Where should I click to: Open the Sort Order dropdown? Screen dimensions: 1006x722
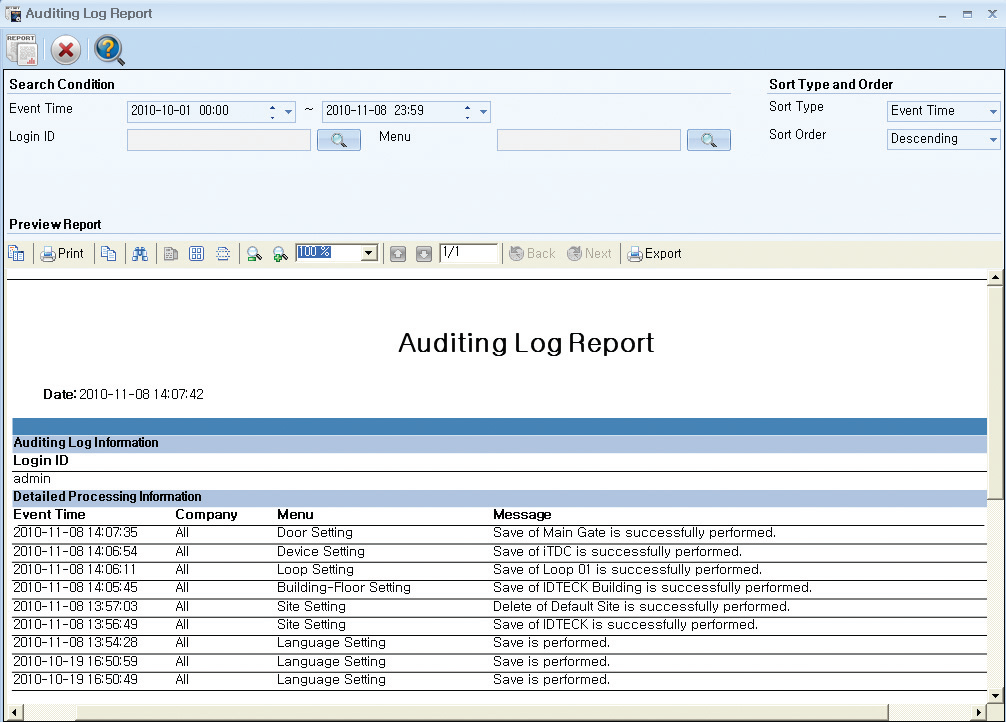click(992, 140)
